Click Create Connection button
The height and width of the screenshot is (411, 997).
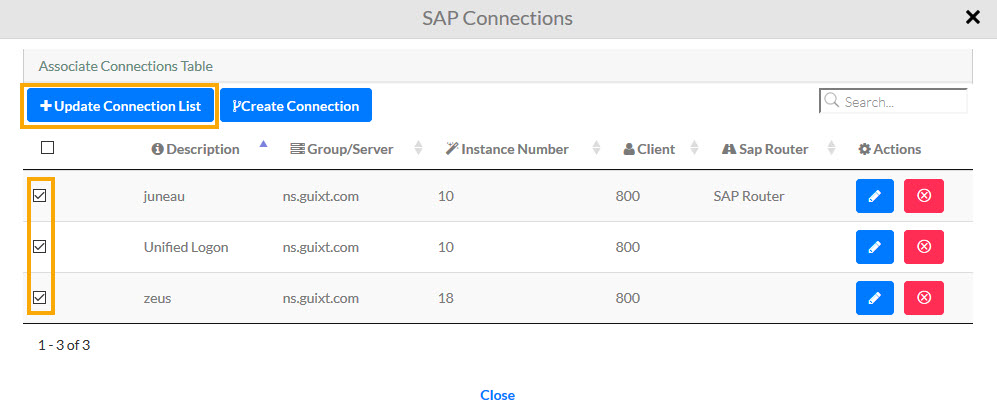296,106
